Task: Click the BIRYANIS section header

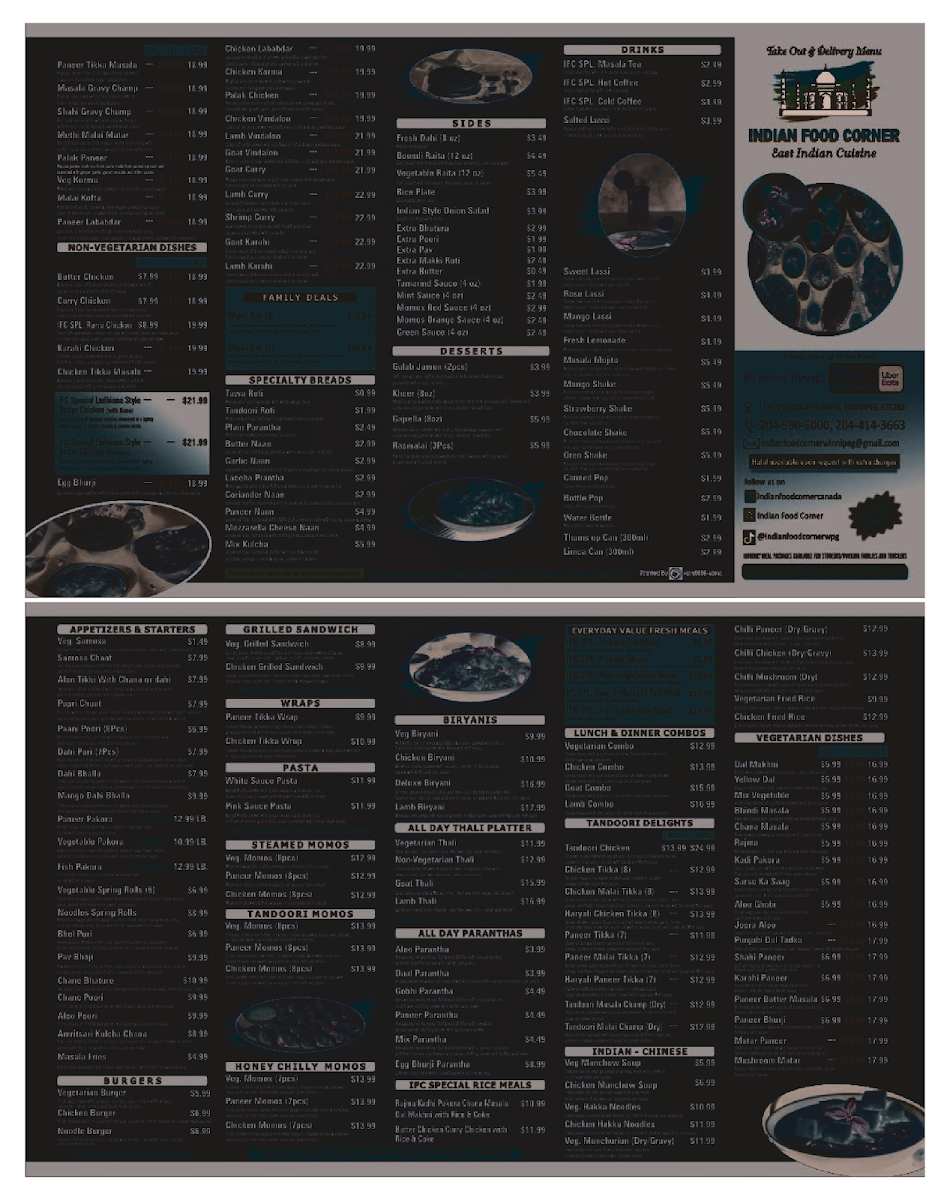Action: (x=470, y=720)
